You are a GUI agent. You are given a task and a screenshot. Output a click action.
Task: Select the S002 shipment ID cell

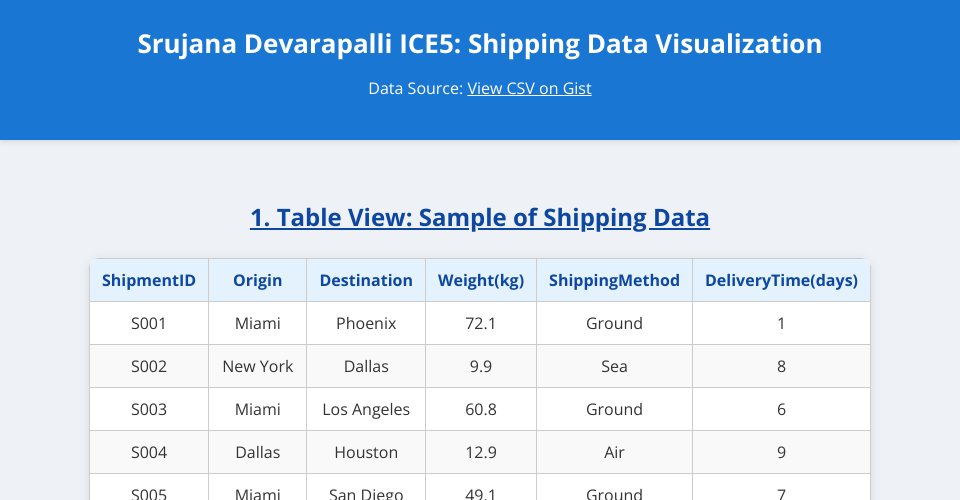click(149, 366)
